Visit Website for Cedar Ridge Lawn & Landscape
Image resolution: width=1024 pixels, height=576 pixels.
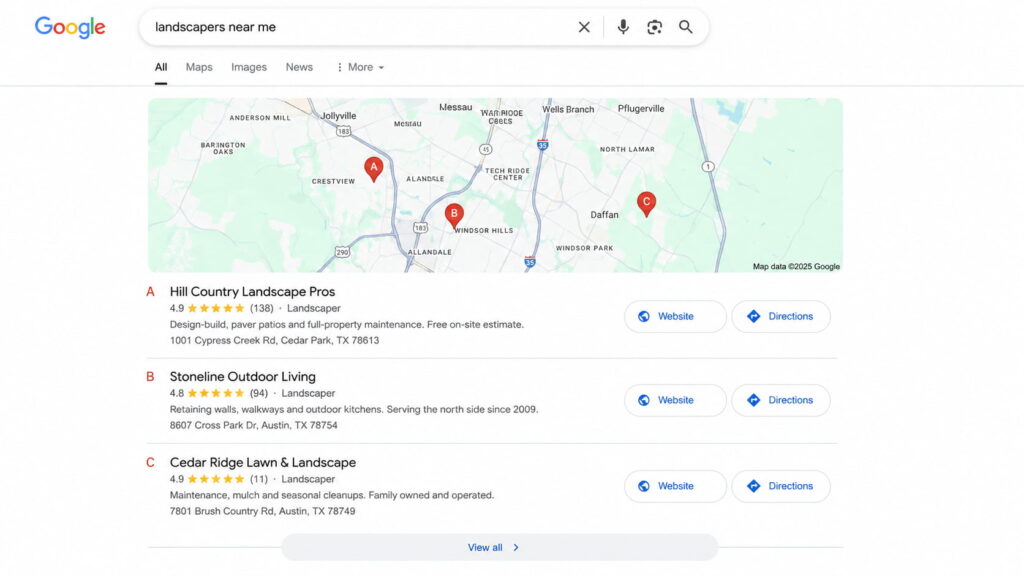coord(675,486)
